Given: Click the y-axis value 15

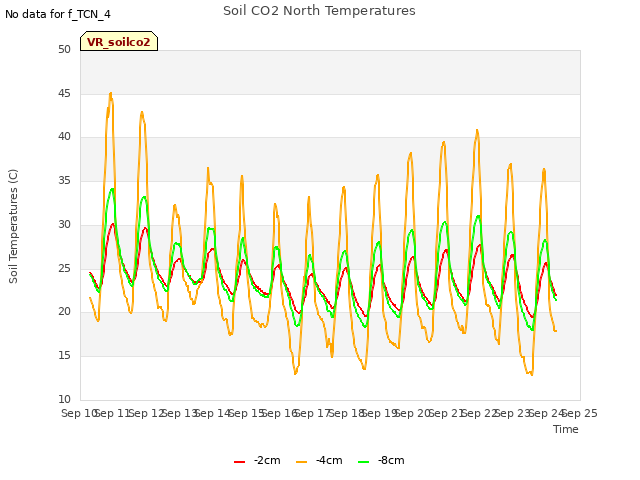Looking at the screenshot, I should click(x=64, y=356).
